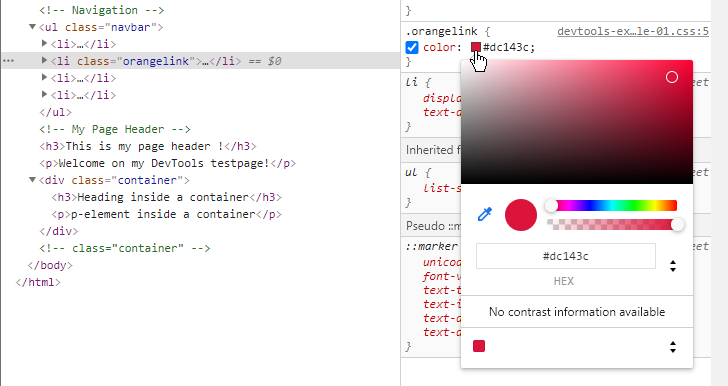Collapse the div container element
728x386 pixels.
[x=32, y=180]
